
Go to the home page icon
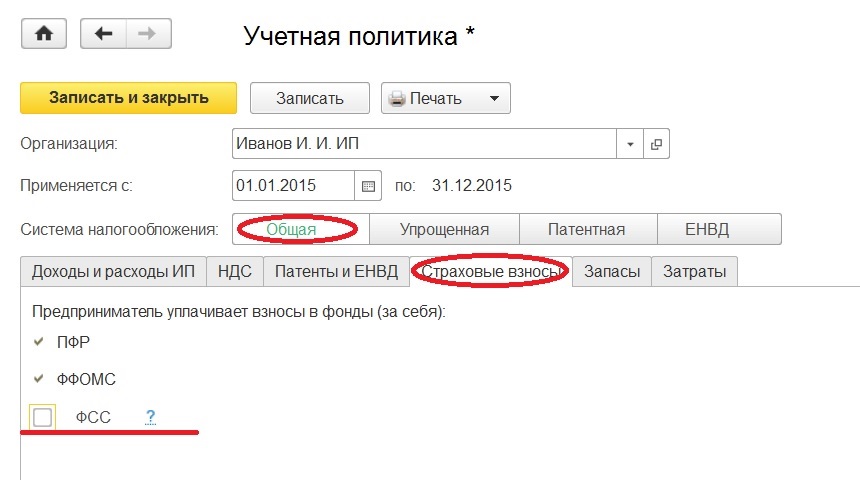tap(44, 33)
